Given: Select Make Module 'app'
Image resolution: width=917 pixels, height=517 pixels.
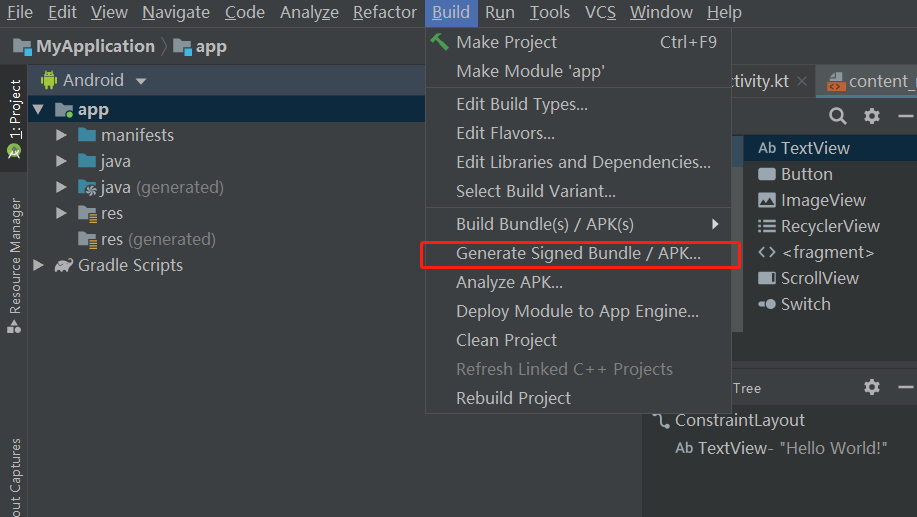Looking at the screenshot, I should click(x=578, y=71).
